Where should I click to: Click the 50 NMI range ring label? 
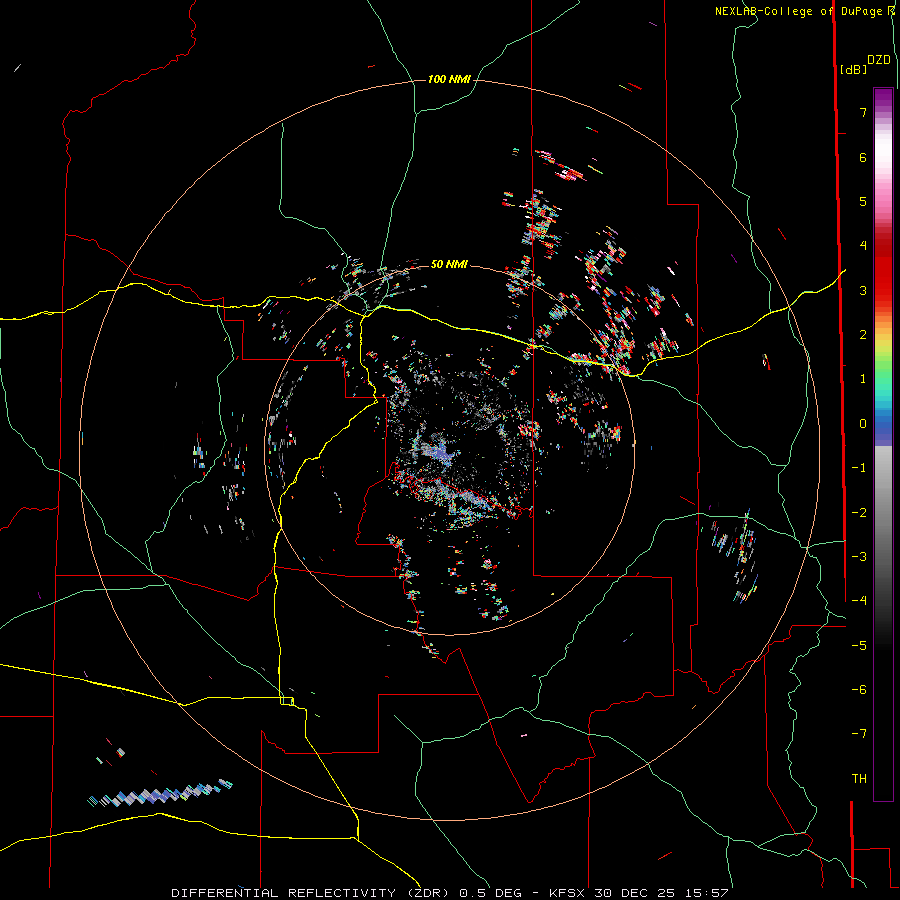coord(449,264)
